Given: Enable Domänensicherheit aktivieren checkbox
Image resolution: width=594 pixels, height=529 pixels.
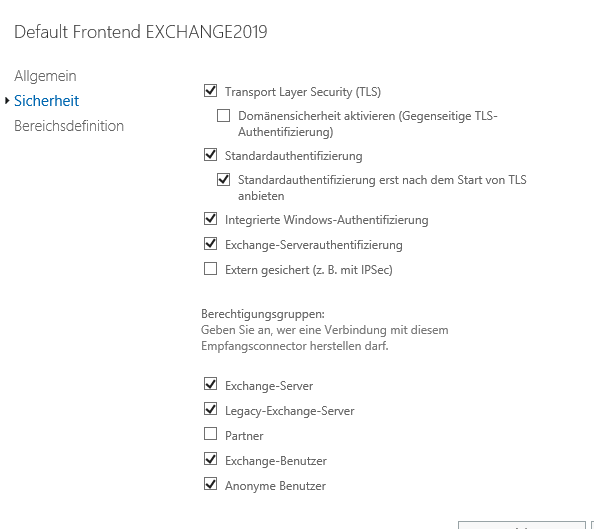Looking at the screenshot, I should click(x=224, y=115).
